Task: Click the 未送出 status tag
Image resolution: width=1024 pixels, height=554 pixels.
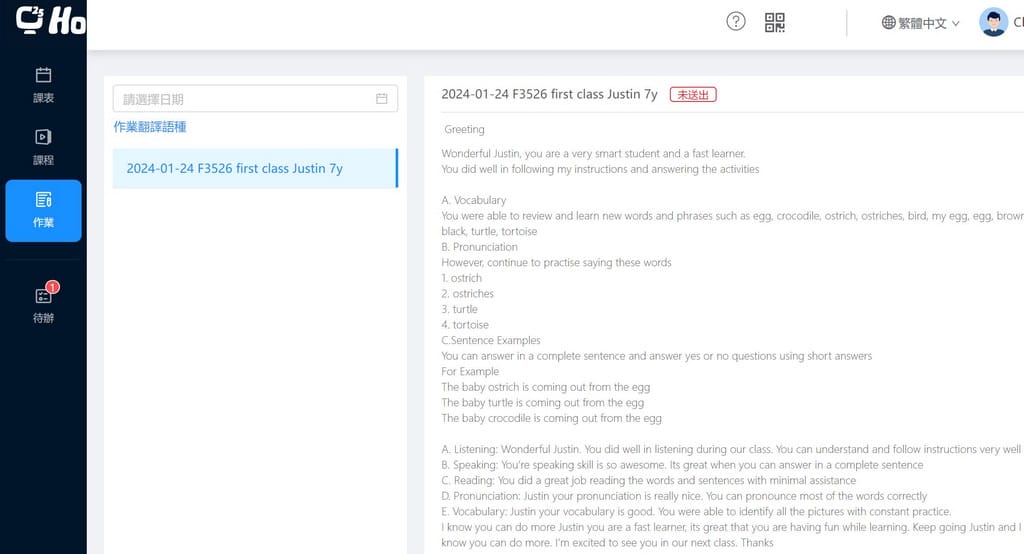Action: tap(693, 95)
